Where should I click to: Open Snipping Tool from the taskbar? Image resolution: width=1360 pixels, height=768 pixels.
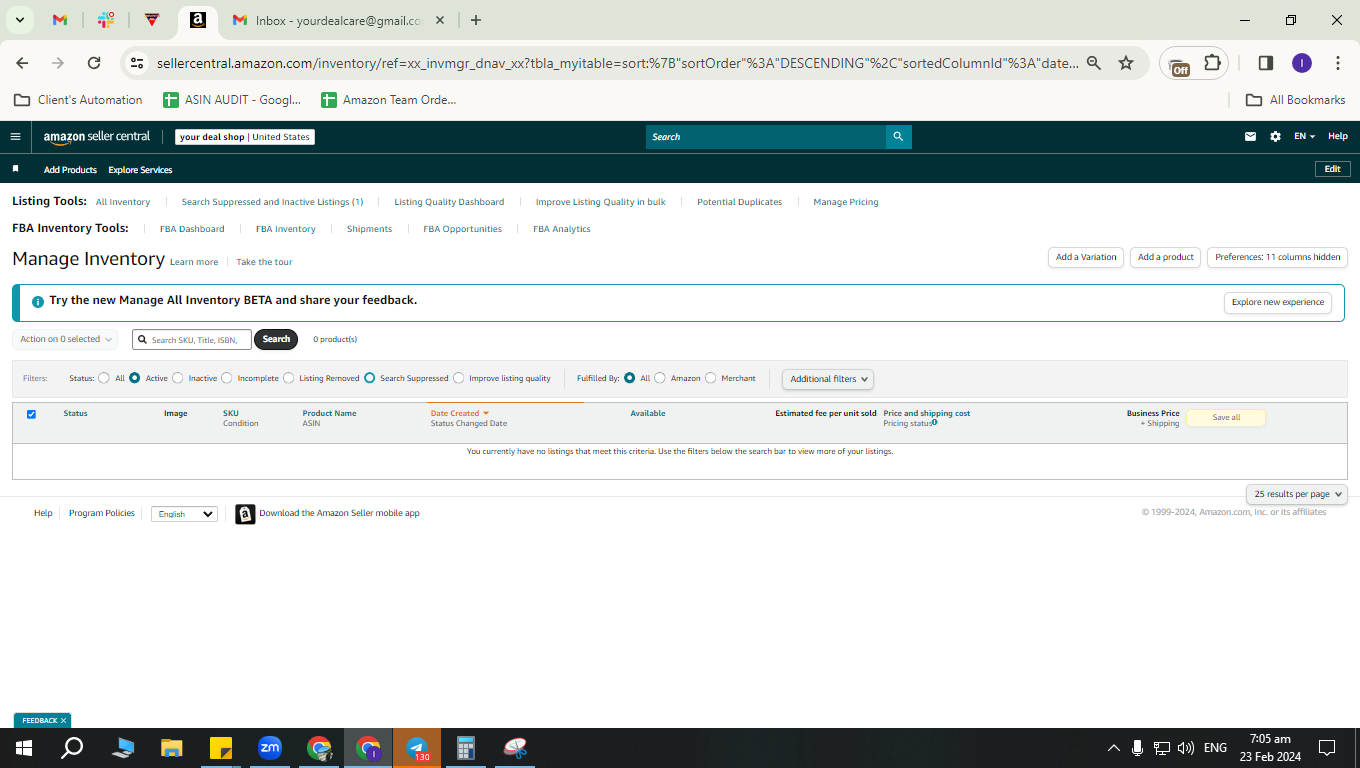(x=515, y=748)
